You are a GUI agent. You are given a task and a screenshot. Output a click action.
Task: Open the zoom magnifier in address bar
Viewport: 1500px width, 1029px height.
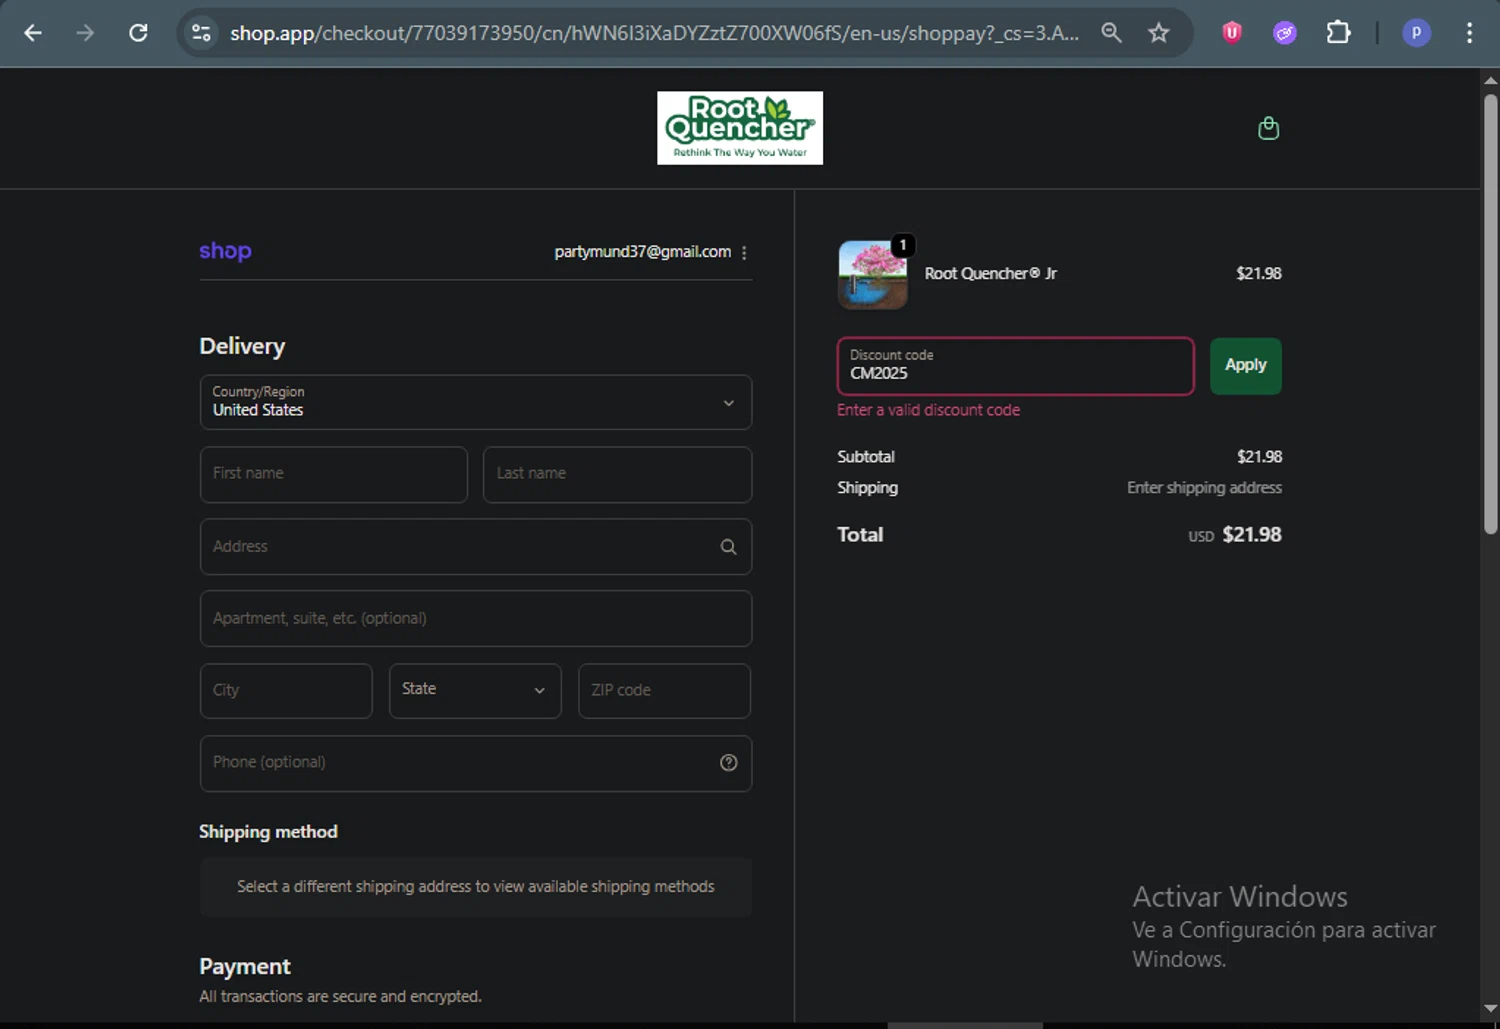point(1111,33)
